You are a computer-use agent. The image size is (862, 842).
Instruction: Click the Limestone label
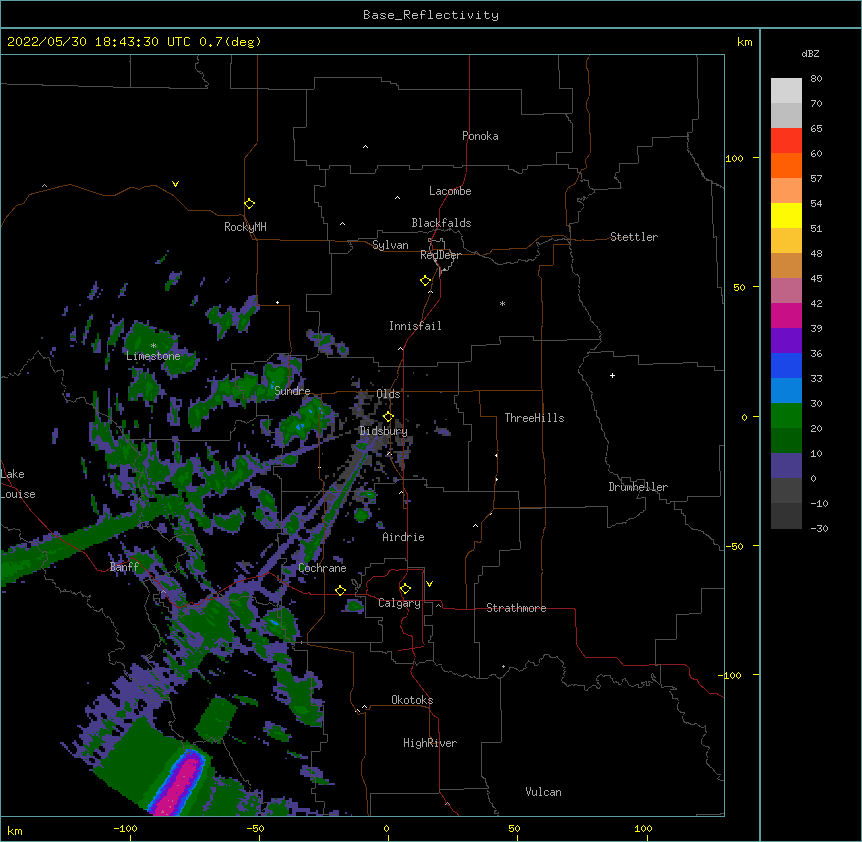pos(153,356)
